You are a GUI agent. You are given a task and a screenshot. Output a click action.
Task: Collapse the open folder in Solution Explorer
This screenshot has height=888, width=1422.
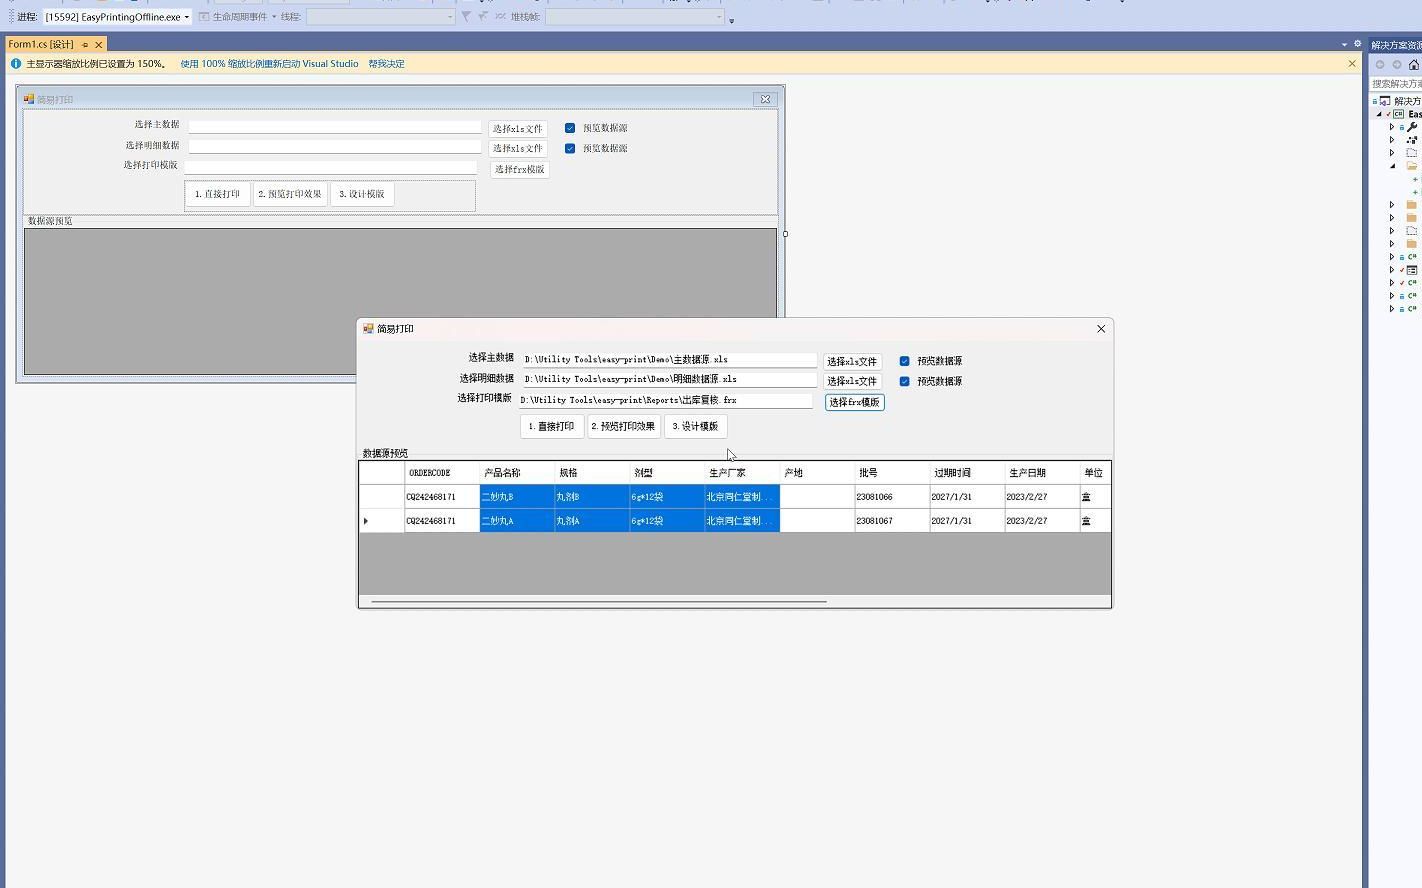1392,166
